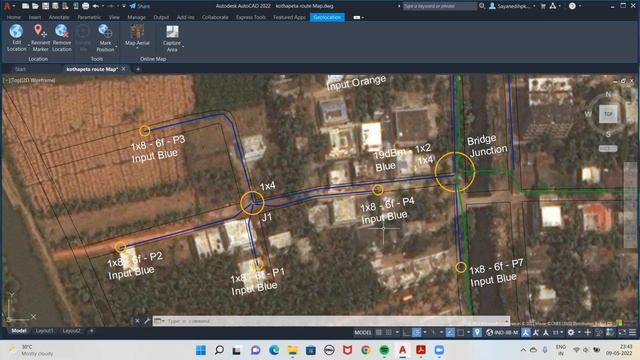Open the workspace switching gear icon

coord(571,333)
